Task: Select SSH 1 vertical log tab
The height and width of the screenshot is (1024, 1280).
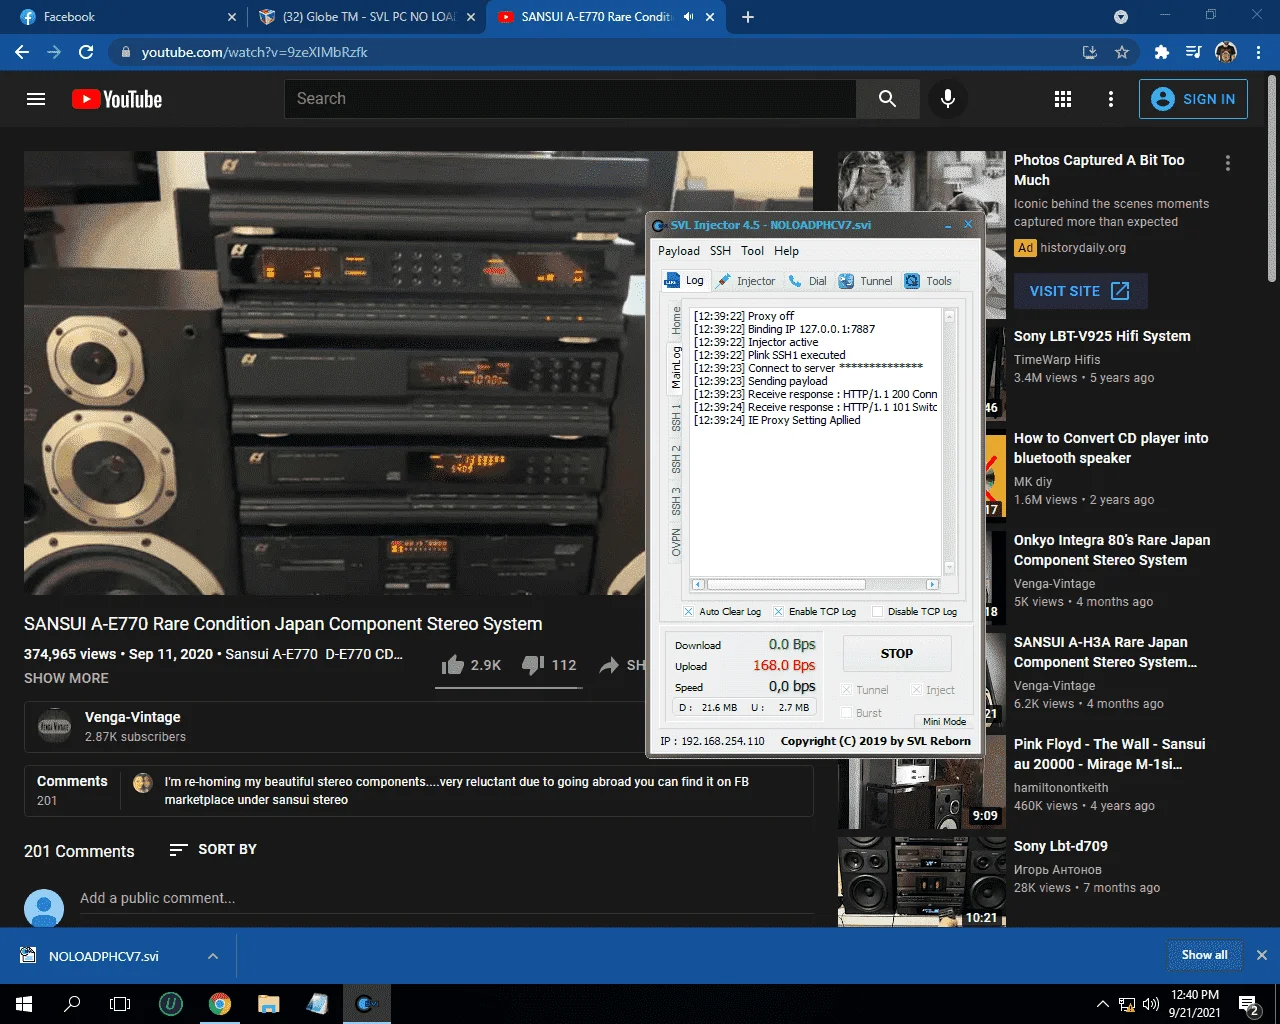Action: tap(676, 418)
